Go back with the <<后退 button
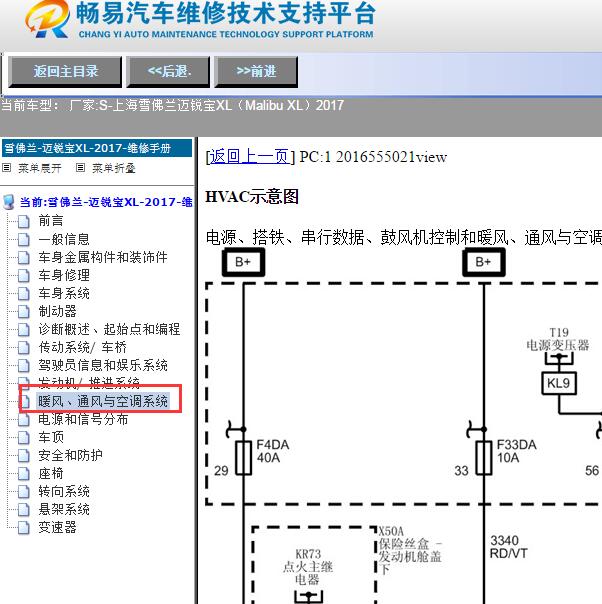 (169, 72)
